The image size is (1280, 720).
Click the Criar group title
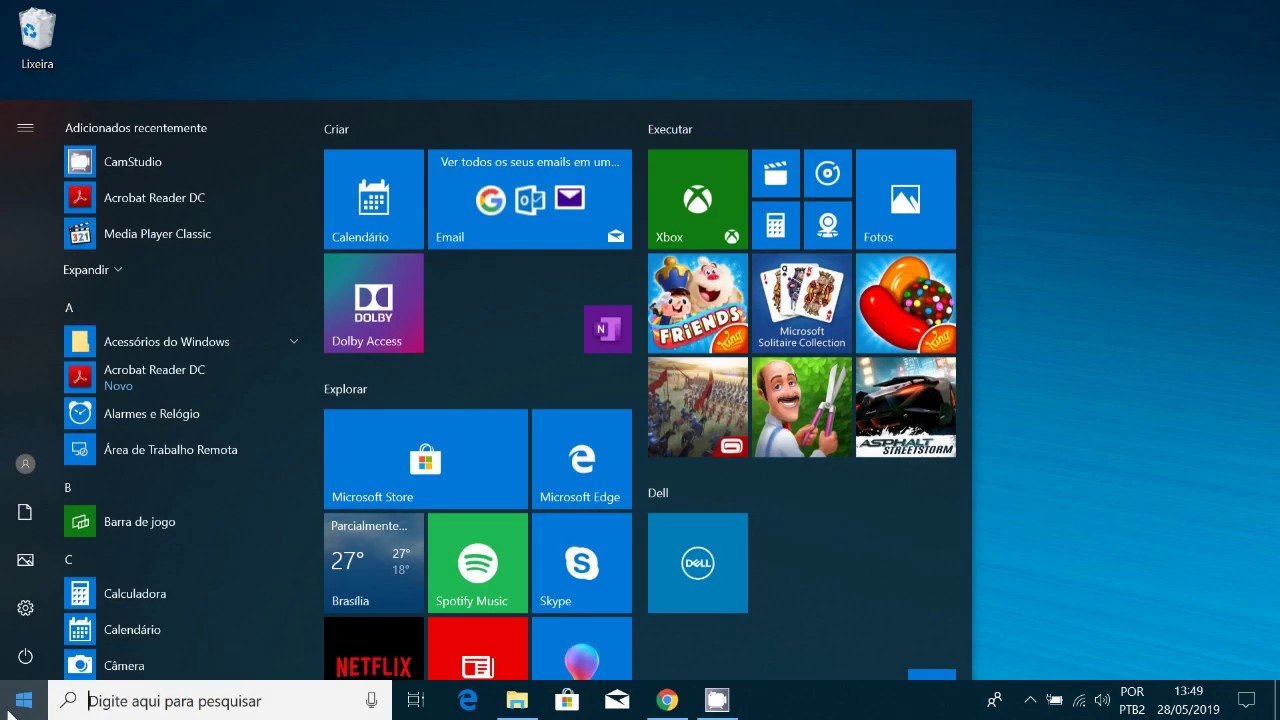pyautogui.click(x=336, y=129)
